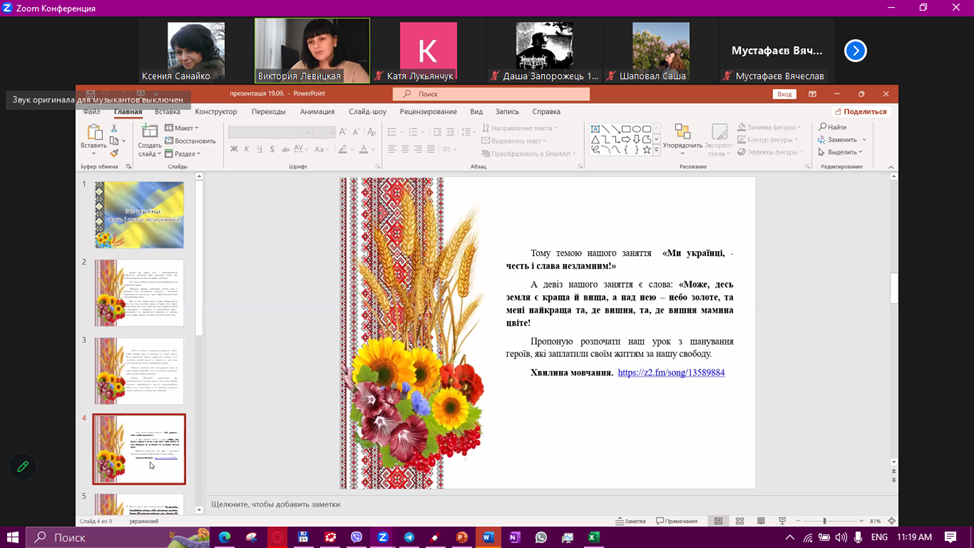Click the Поиск search field in PowerPoint
Image resolution: width=974 pixels, height=548 pixels.
(x=491, y=94)
